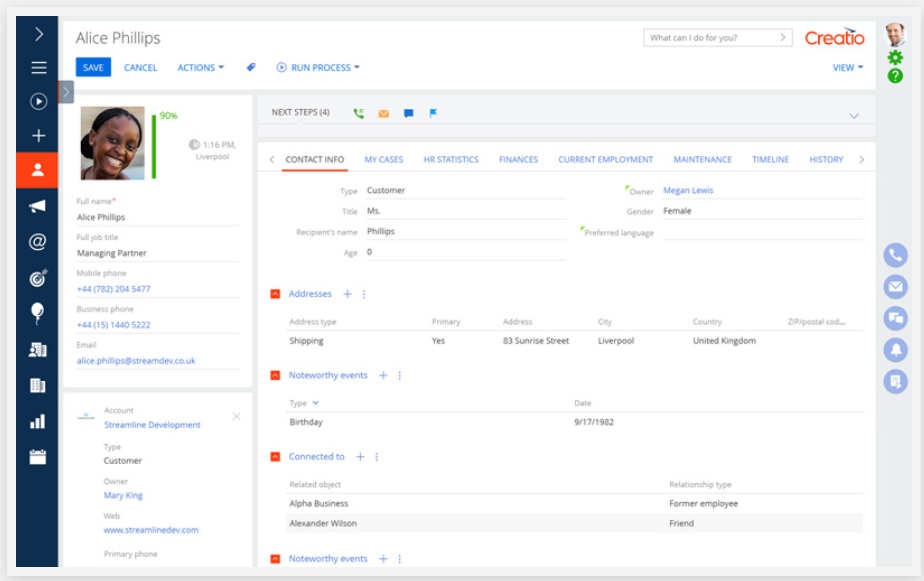The height and width of the screenshot is (581, 924).
Task: Select the phone call icon above Next Steps
Action: pos(357,111)
